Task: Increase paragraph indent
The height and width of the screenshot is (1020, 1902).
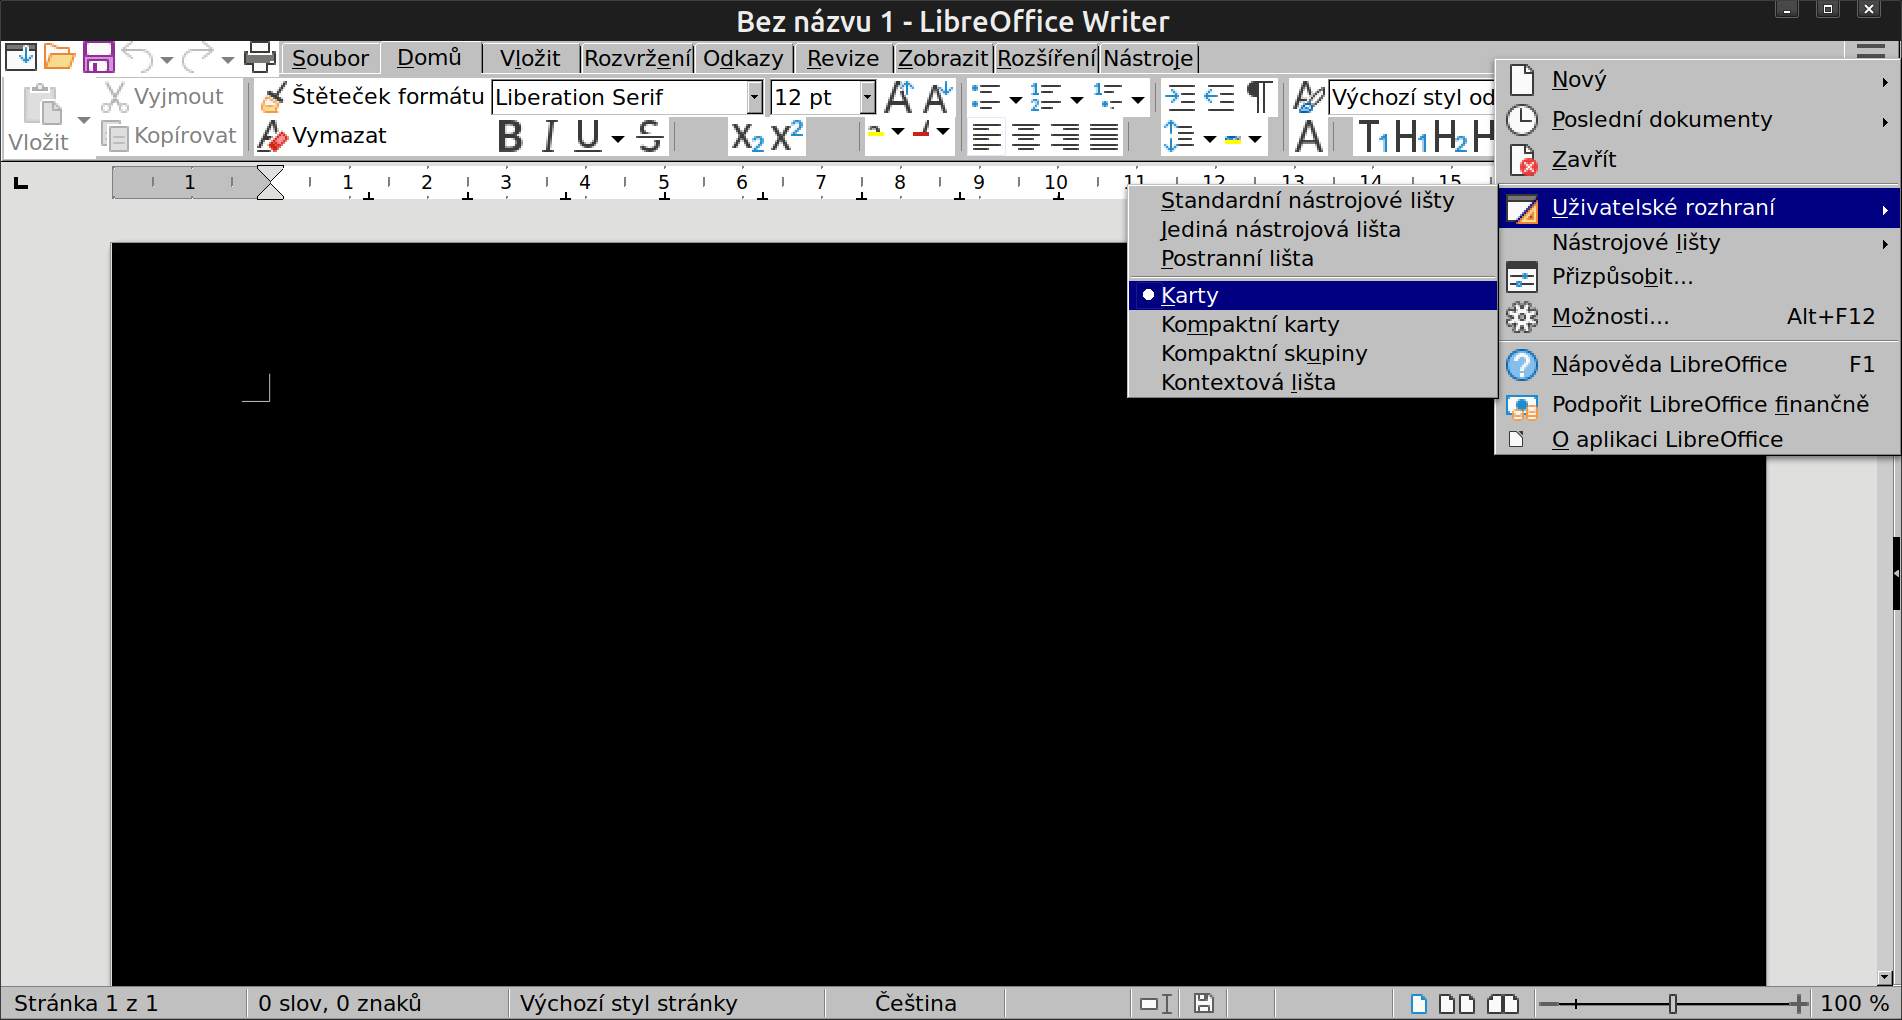Action: (x=1181, y=97)
